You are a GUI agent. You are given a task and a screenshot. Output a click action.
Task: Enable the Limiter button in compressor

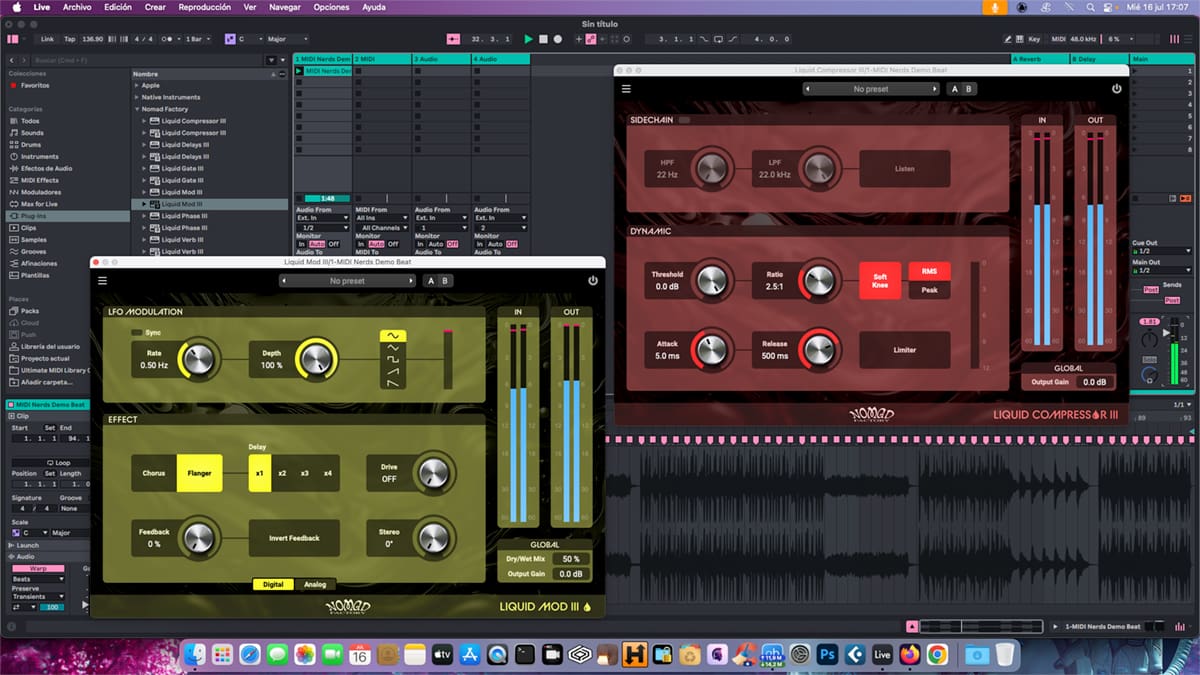(x=905, y=350)
